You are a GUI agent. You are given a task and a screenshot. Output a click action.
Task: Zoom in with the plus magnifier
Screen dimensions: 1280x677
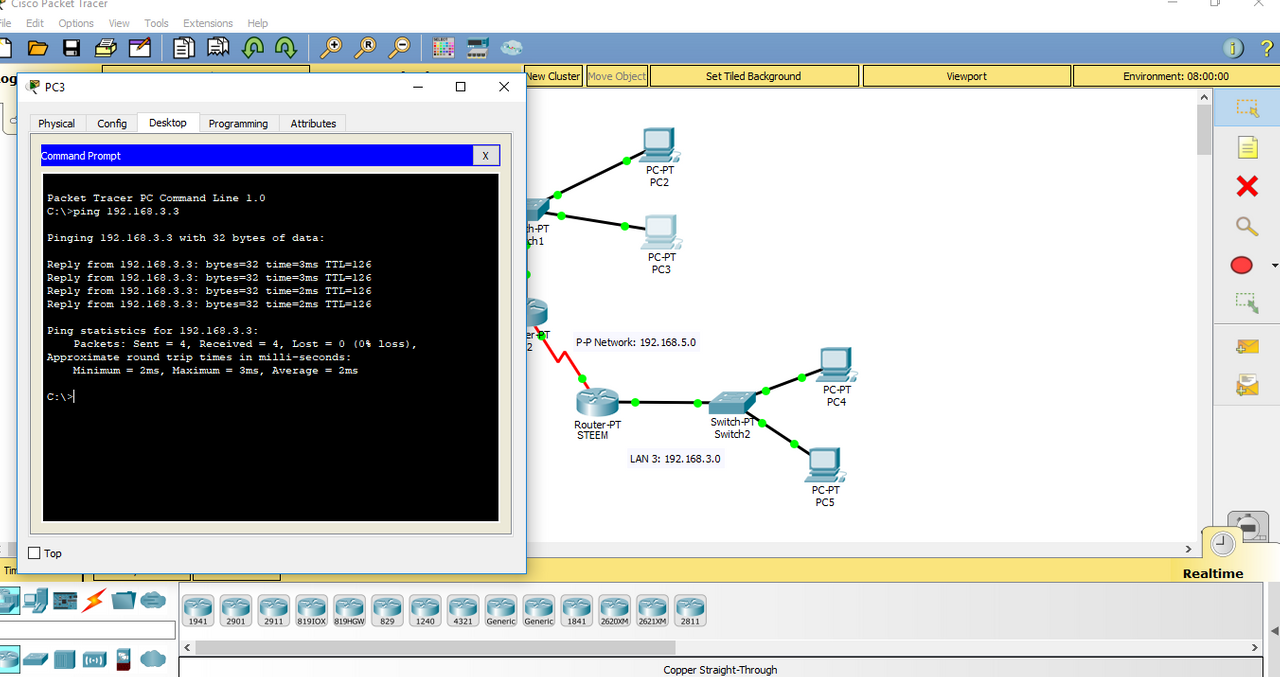pyautogui.click(x=331, y=47)
